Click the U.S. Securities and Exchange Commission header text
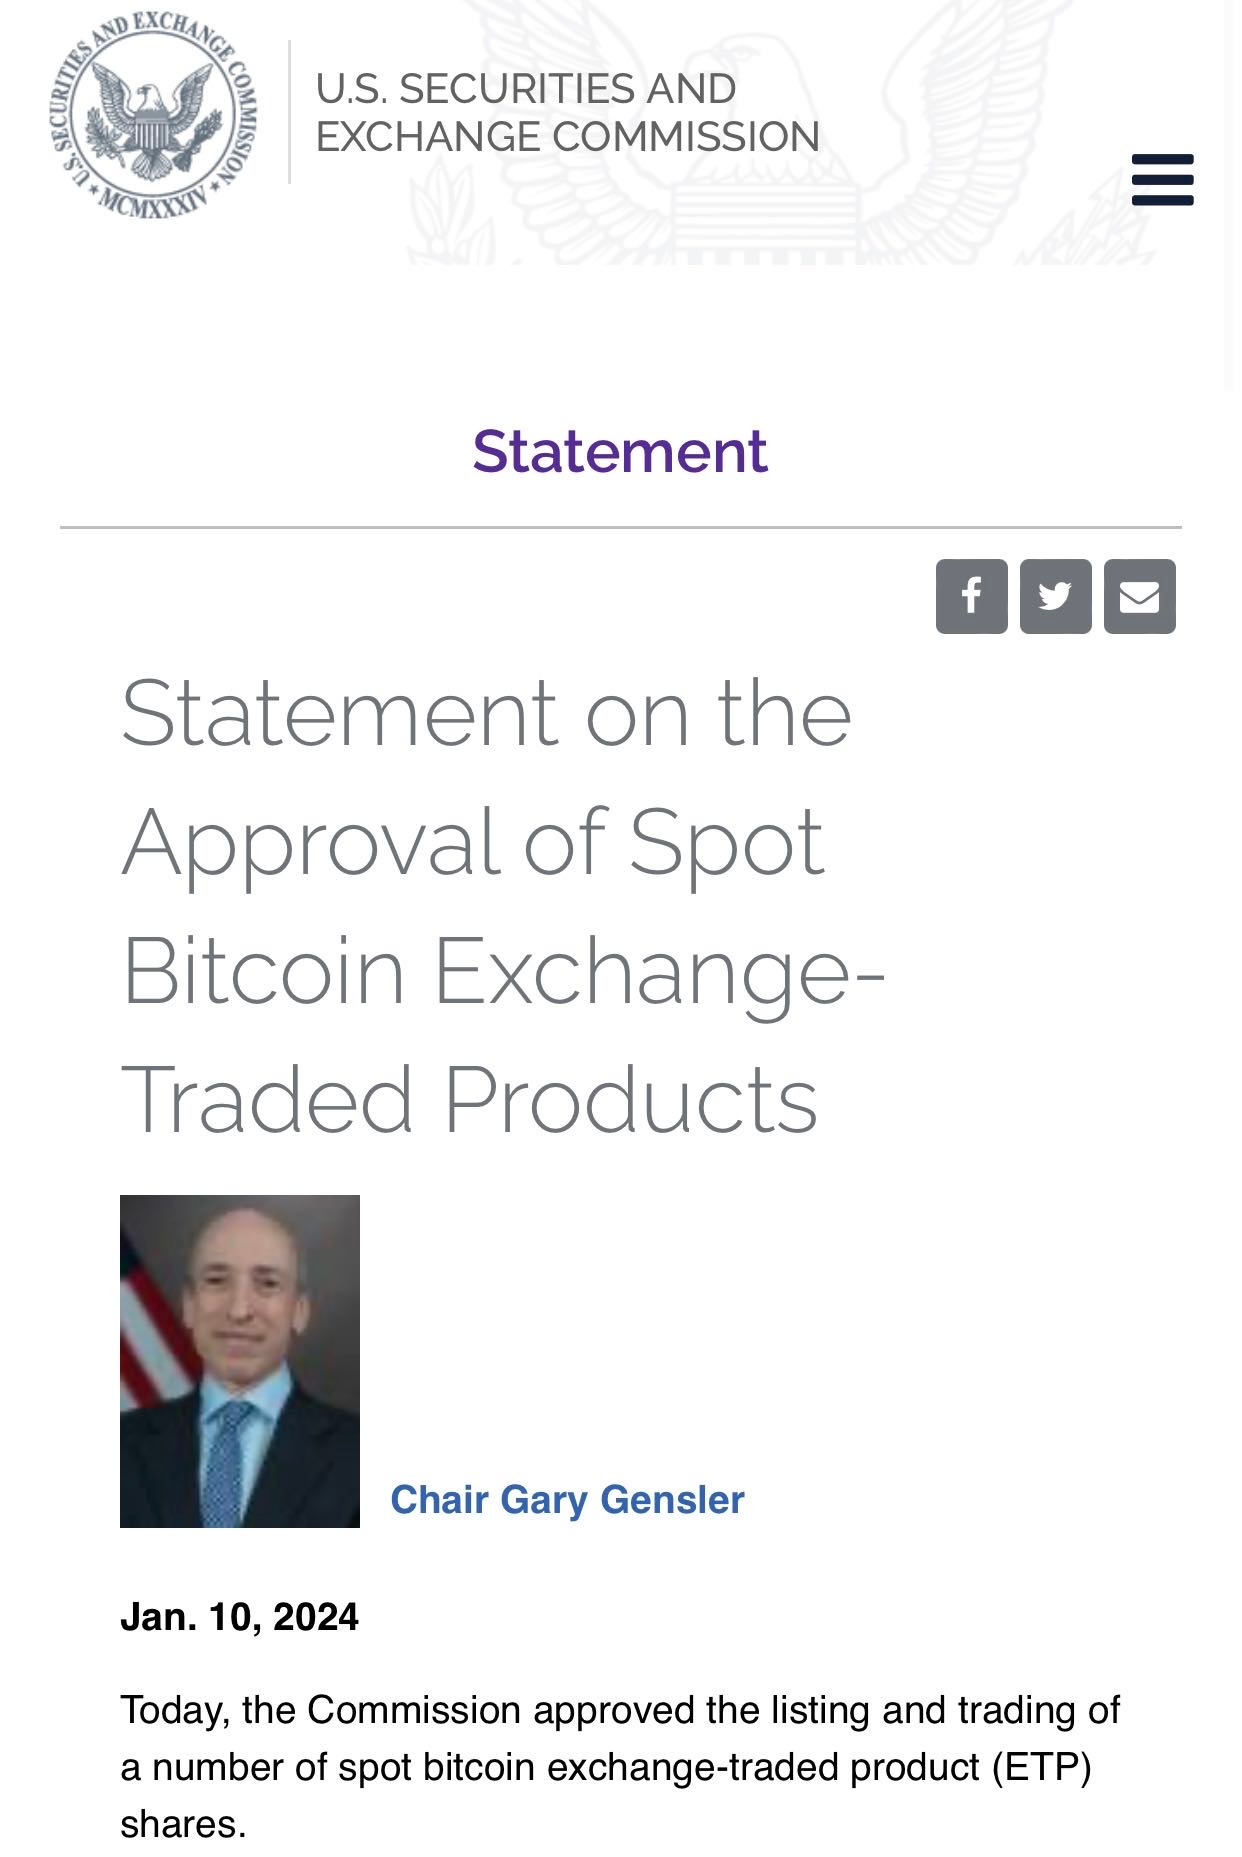 click(567, 113)
